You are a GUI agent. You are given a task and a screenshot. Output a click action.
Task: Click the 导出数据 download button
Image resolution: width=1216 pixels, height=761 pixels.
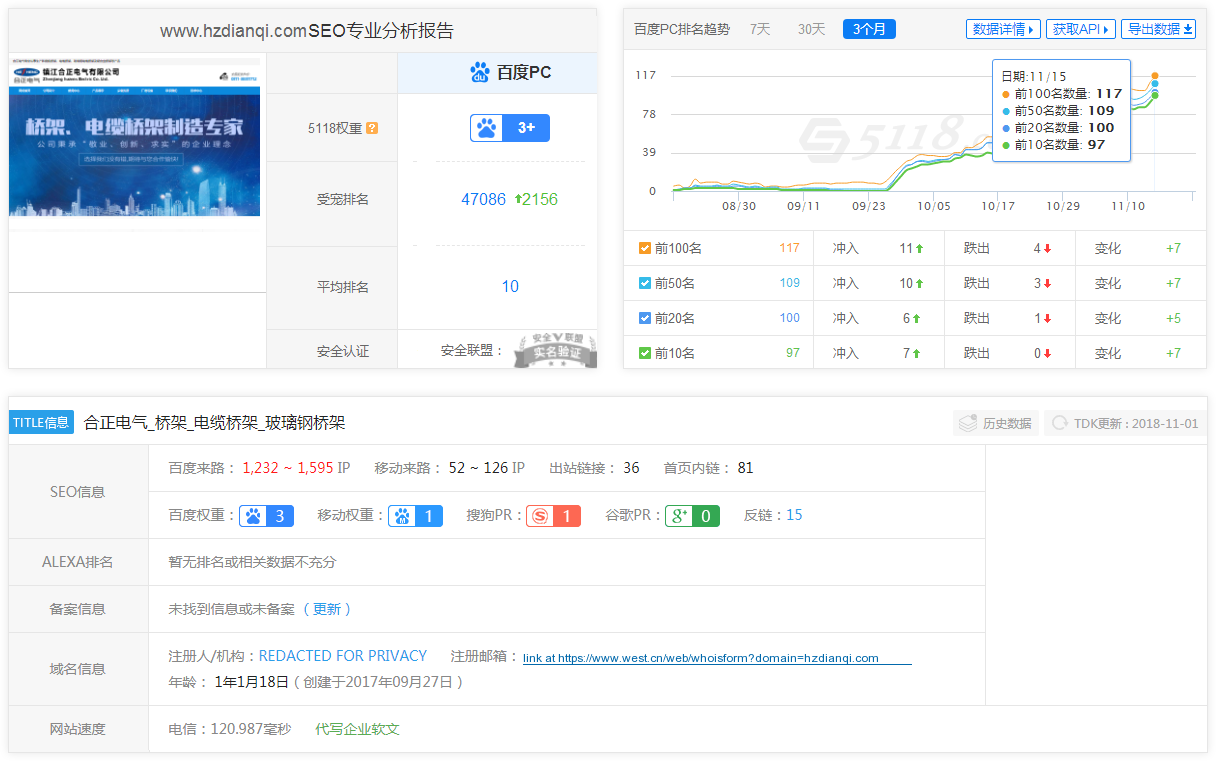[x=1159, y=29]
